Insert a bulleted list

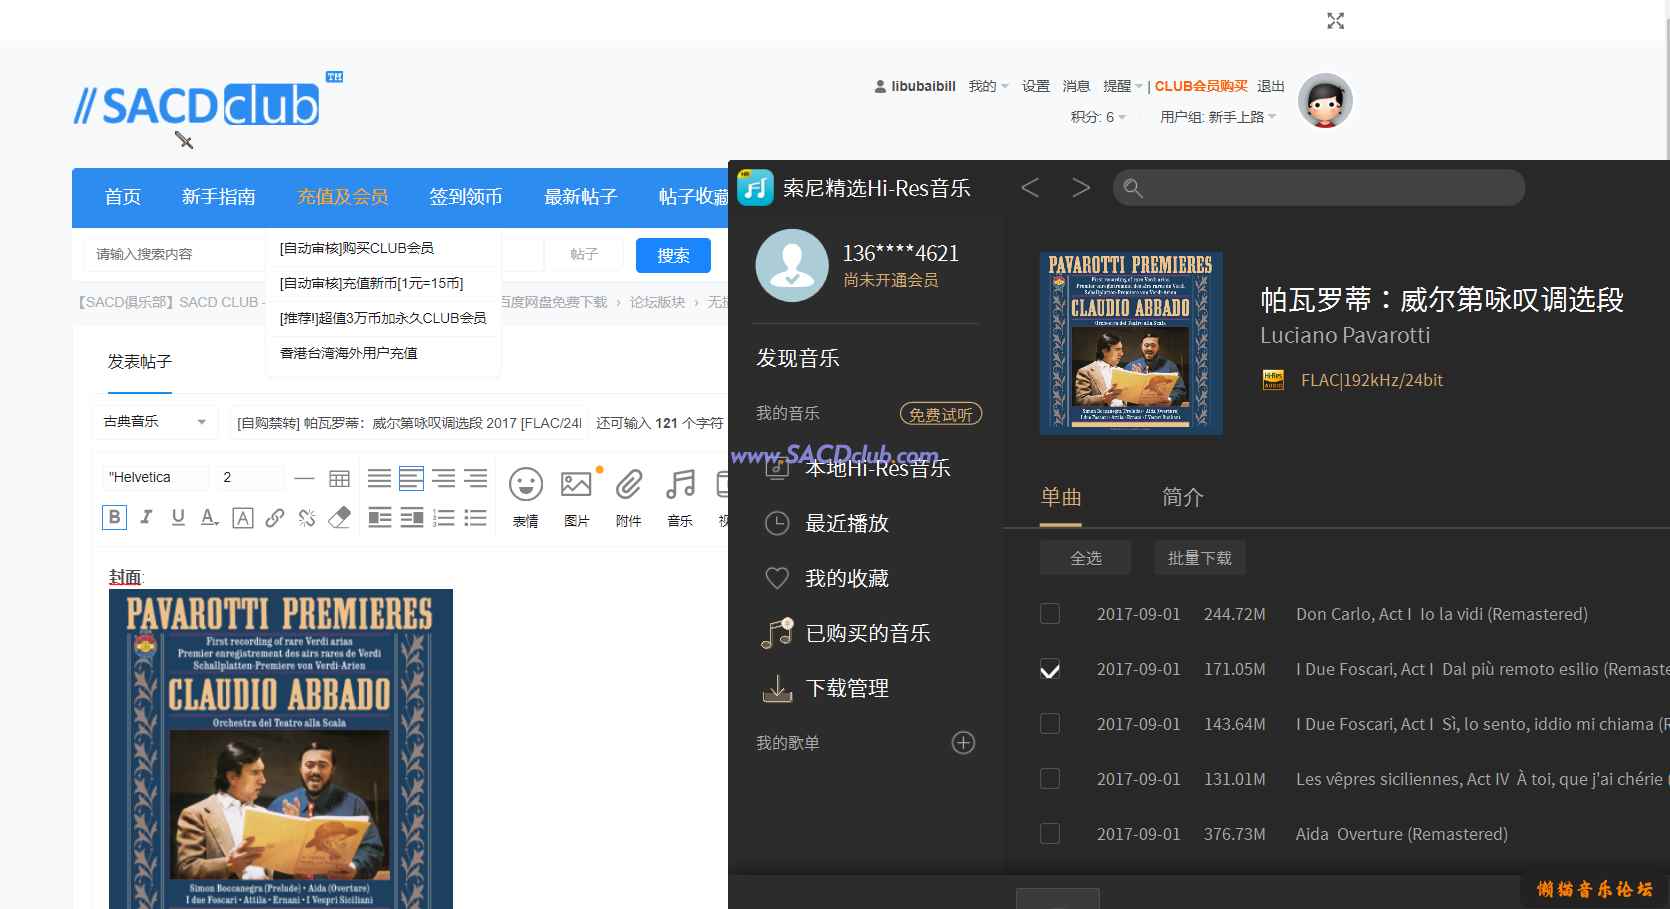[475, 517]
